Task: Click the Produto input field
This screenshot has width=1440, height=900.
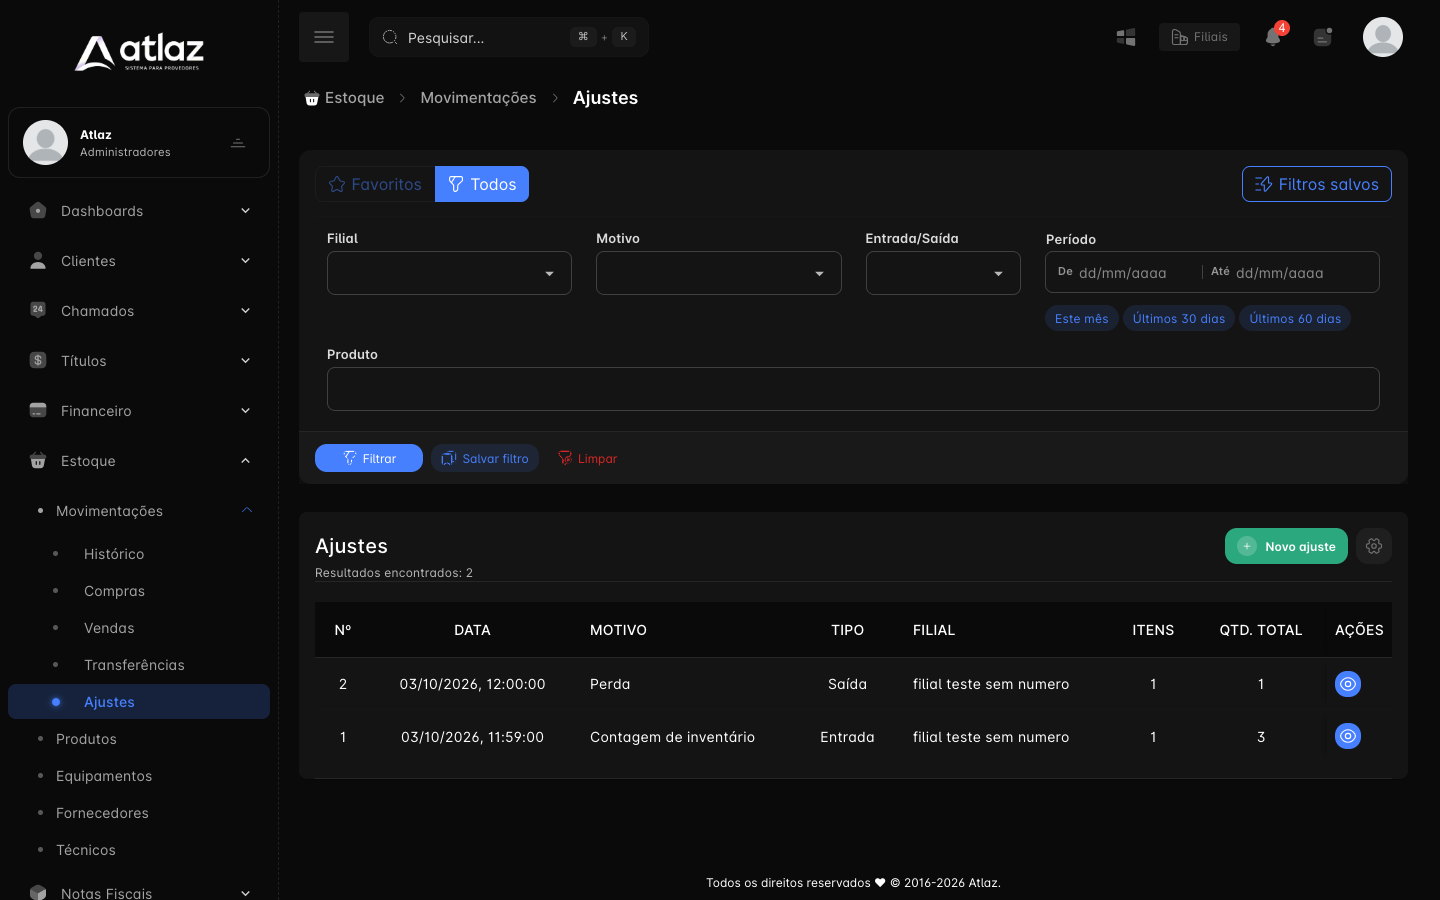Action: coord(853,389)
